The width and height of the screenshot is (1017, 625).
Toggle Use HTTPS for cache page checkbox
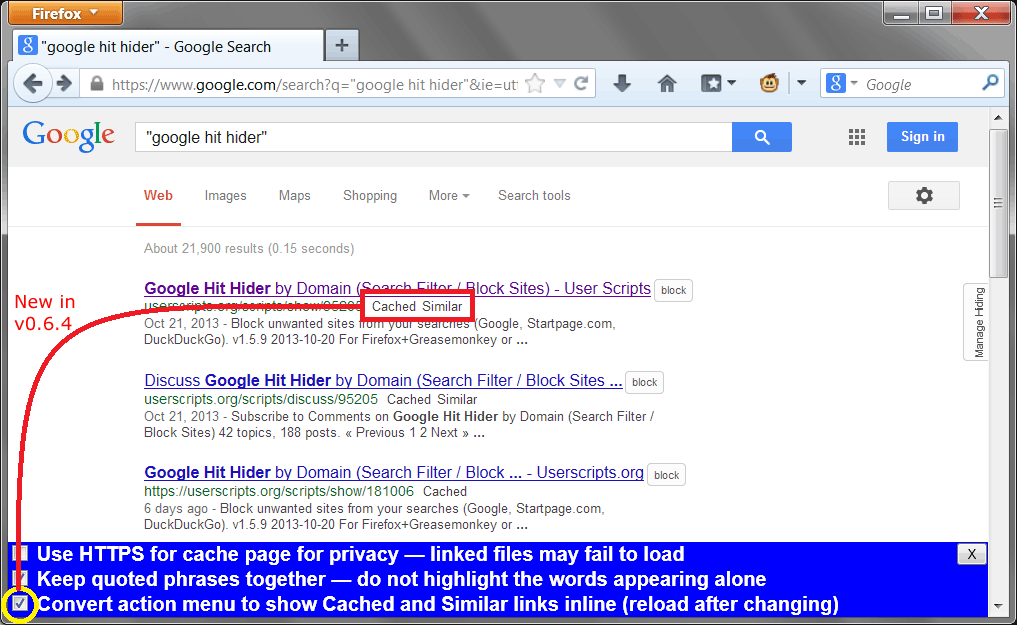point(20,554)
